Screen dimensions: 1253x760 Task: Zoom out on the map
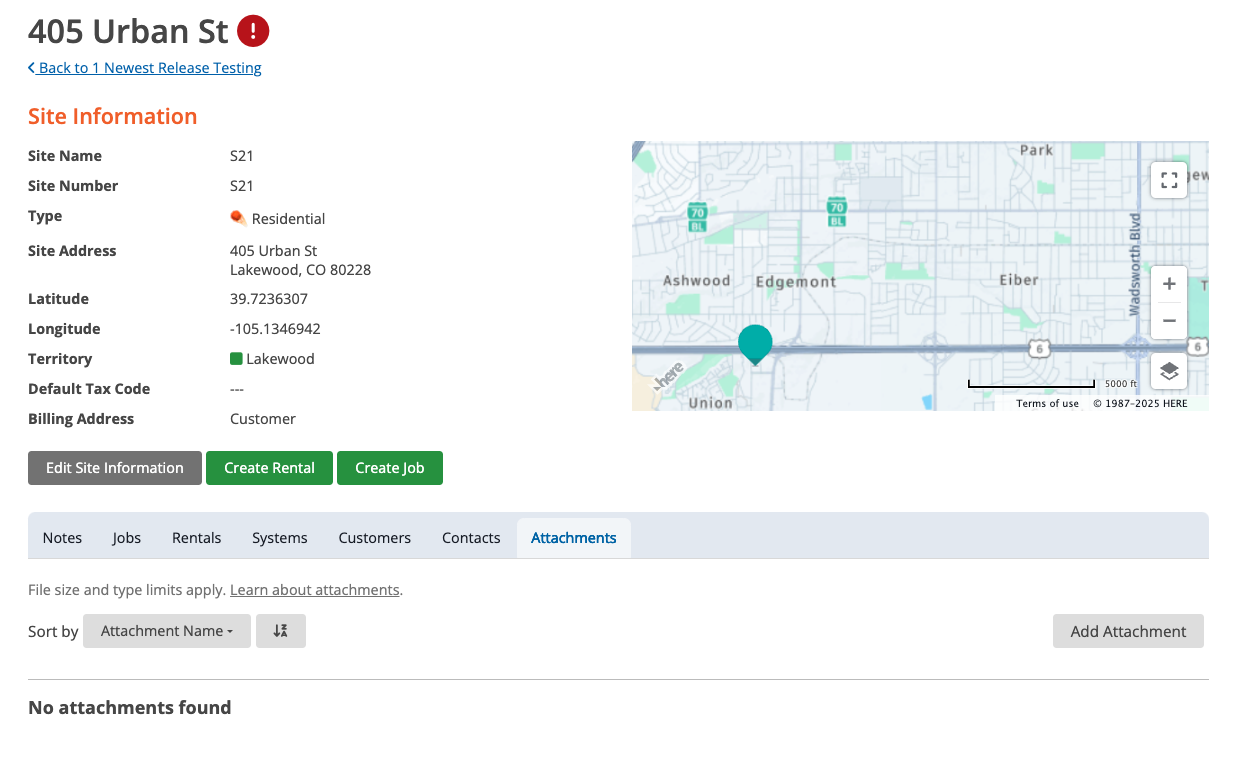tap(1169, 321)
